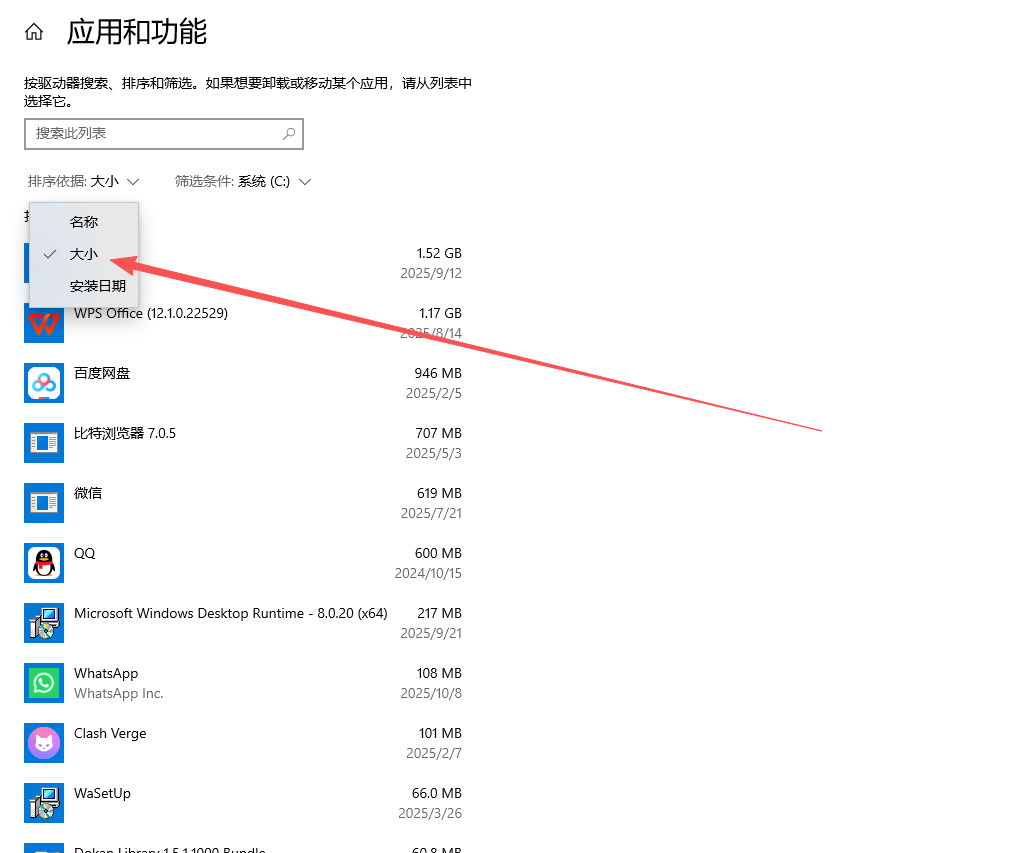1019x853 pixels.
Task: Select the QQ entry name
Action: point(84,553)
